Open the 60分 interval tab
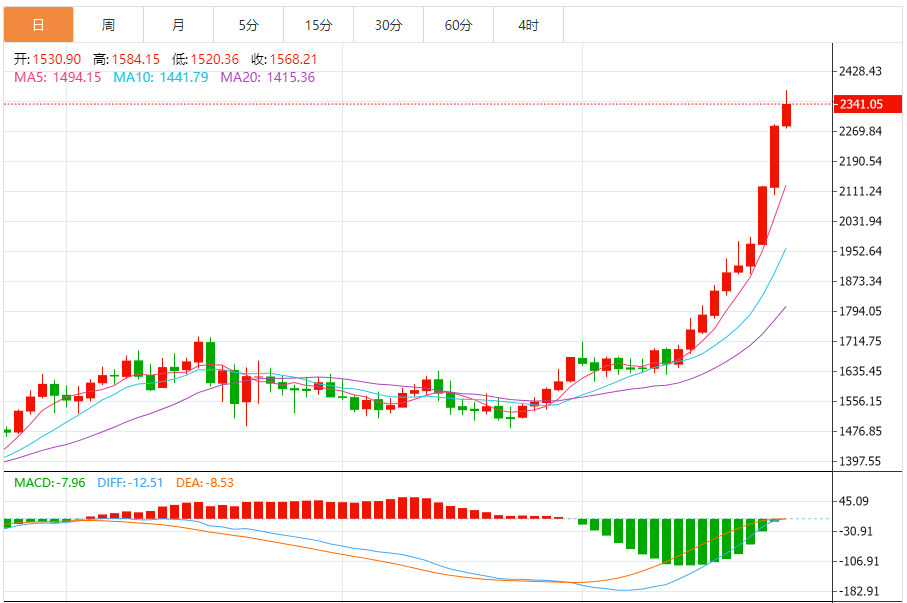Screen dimensions: 907x603 [x=458, y=25]
